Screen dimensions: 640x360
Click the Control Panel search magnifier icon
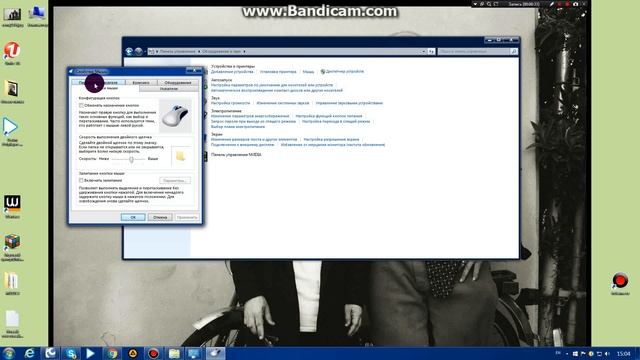(x=514, y=51)
